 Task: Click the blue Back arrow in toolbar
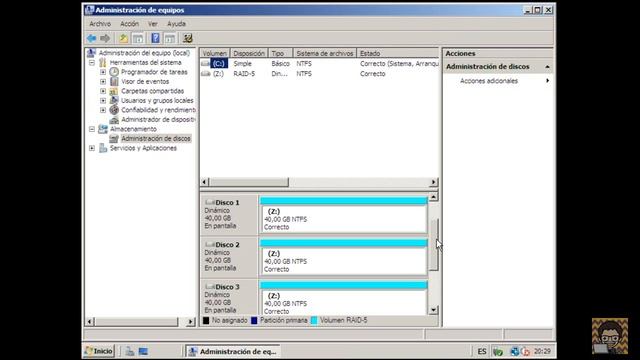point(91,38)
